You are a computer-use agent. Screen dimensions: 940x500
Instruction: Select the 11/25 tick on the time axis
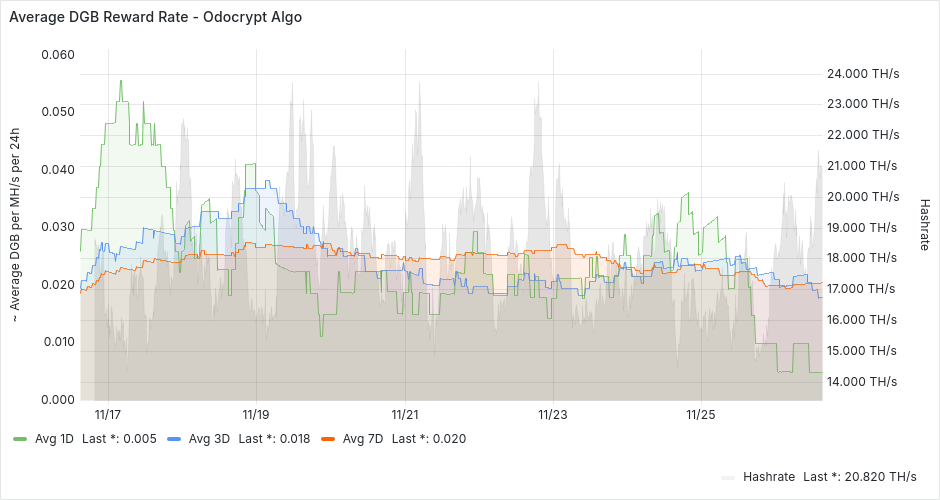tap(701, 414)
